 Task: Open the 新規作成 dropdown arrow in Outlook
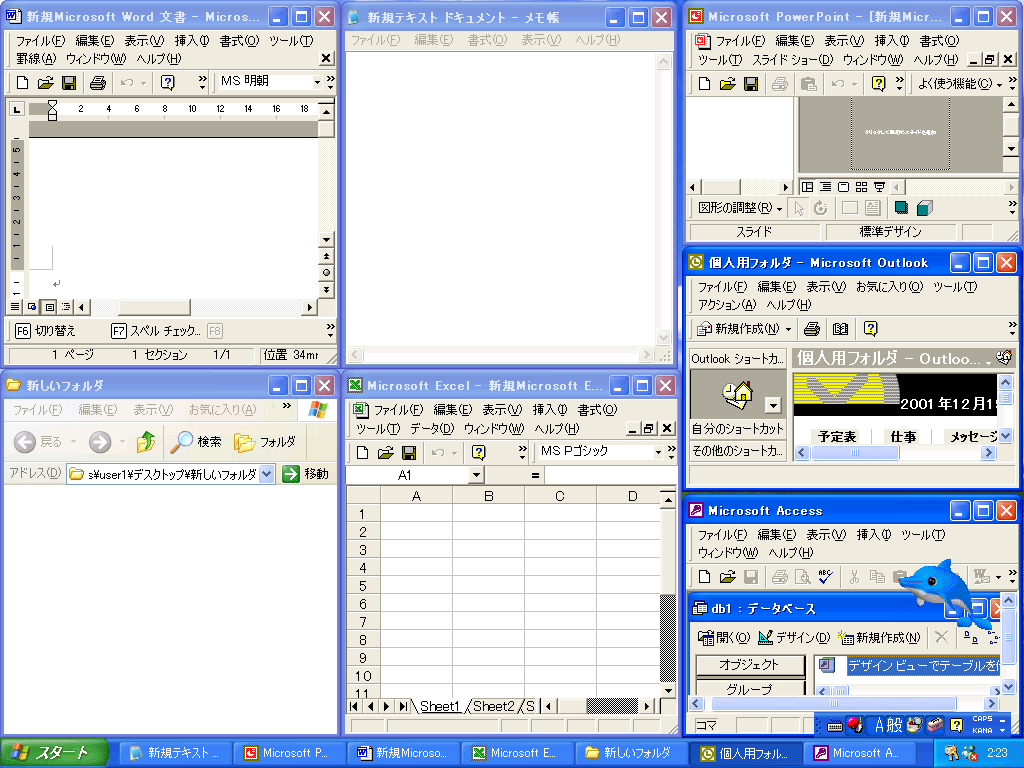click(x=788, y=329)
